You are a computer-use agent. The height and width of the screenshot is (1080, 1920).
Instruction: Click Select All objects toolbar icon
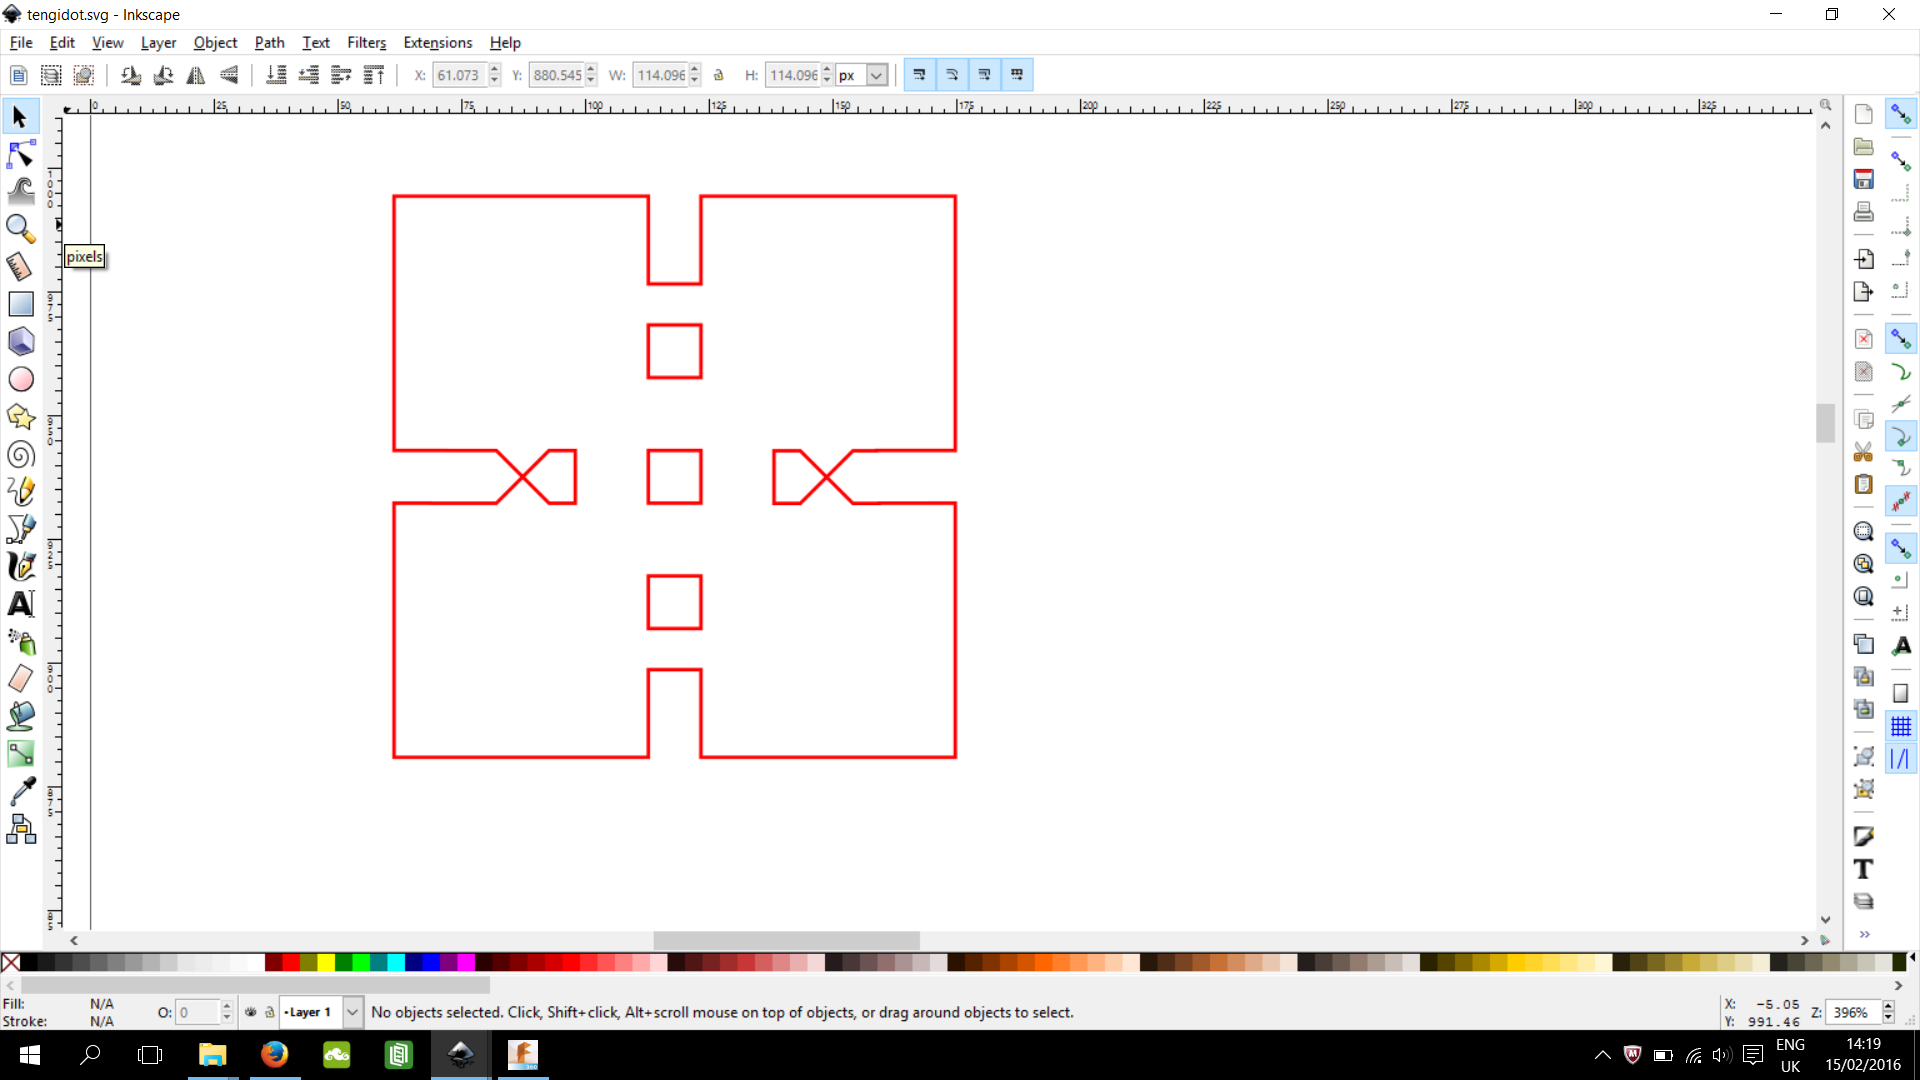pyautogui.click(x=18, y=75)
